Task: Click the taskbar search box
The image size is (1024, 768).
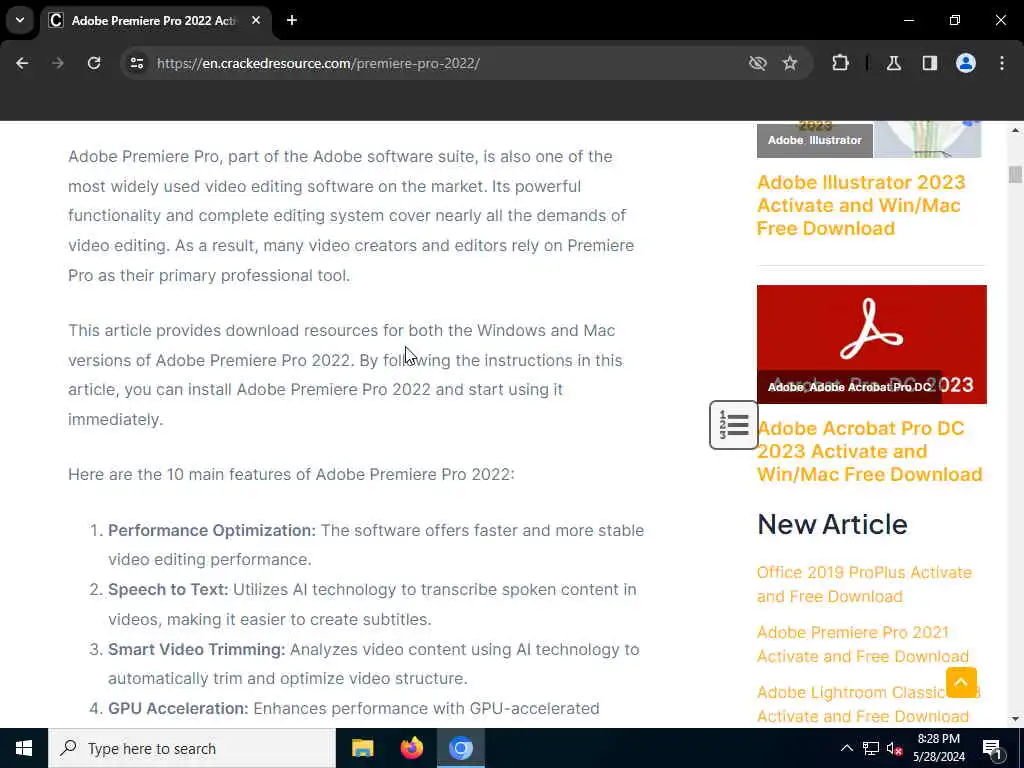Action: [x=191, y=748]
